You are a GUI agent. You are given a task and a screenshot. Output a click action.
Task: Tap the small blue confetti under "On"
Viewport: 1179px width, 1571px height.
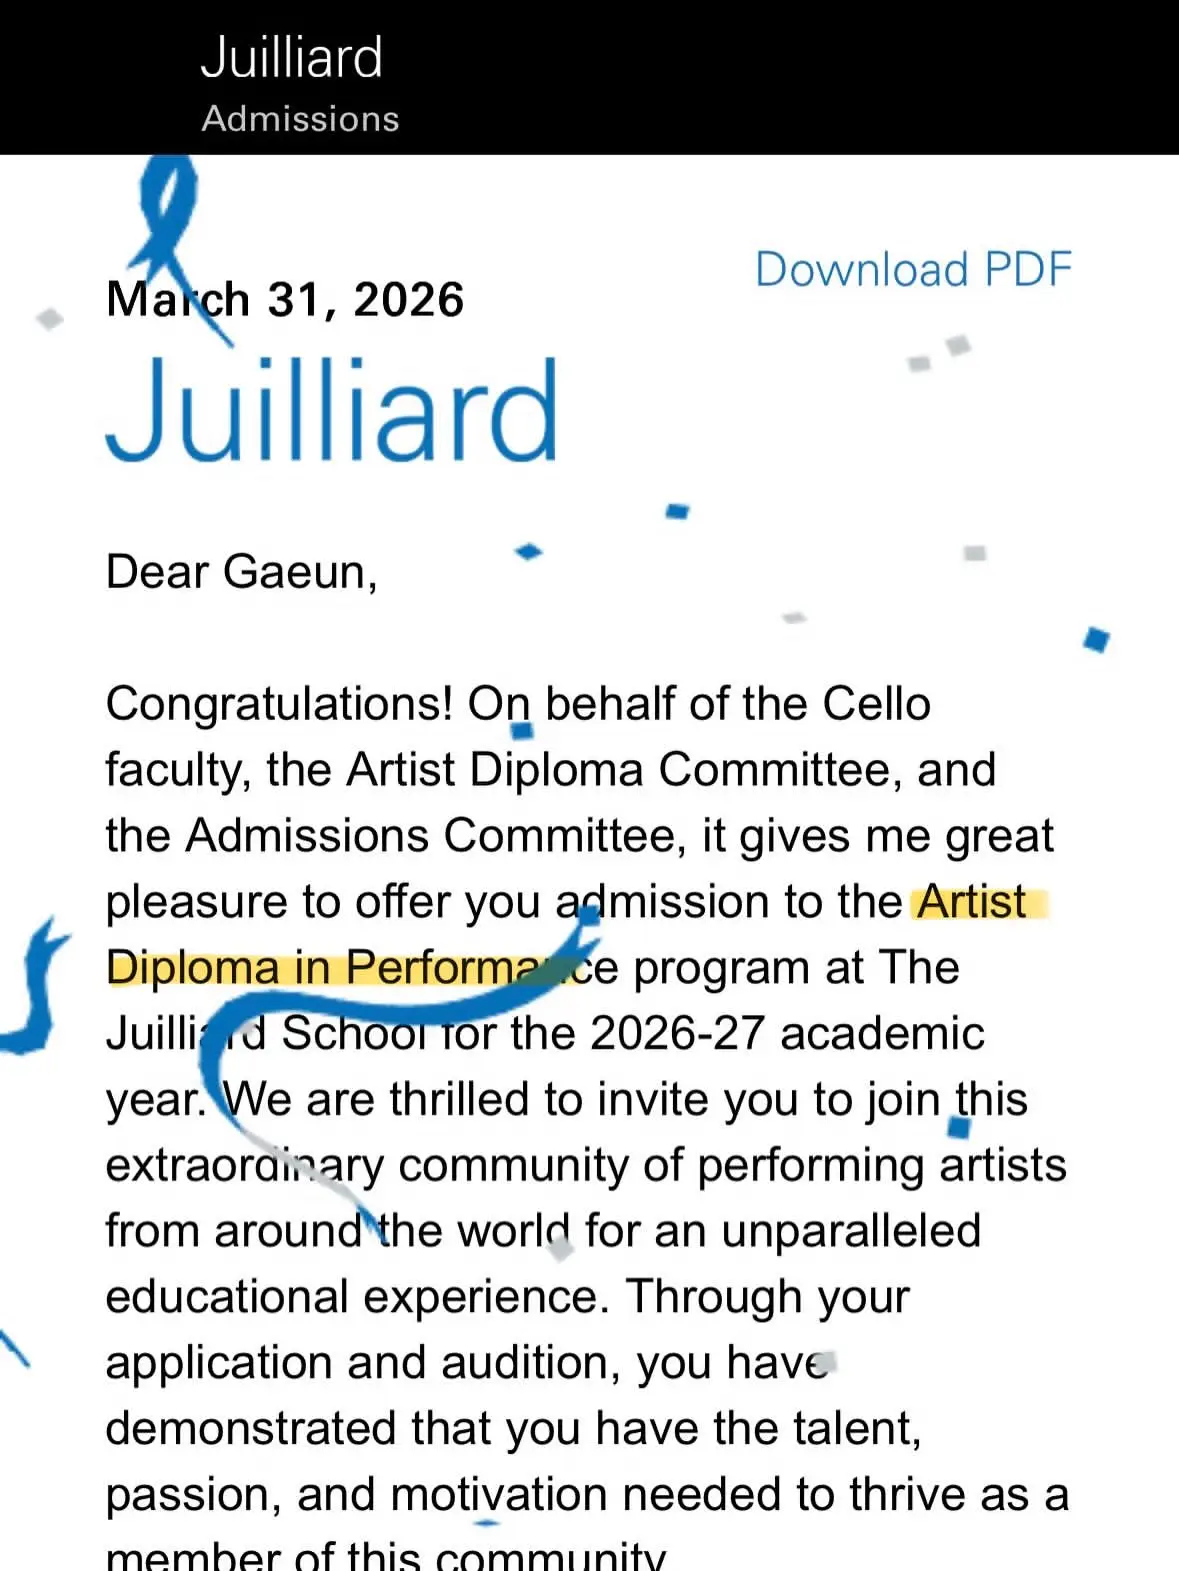pos(522,732)
